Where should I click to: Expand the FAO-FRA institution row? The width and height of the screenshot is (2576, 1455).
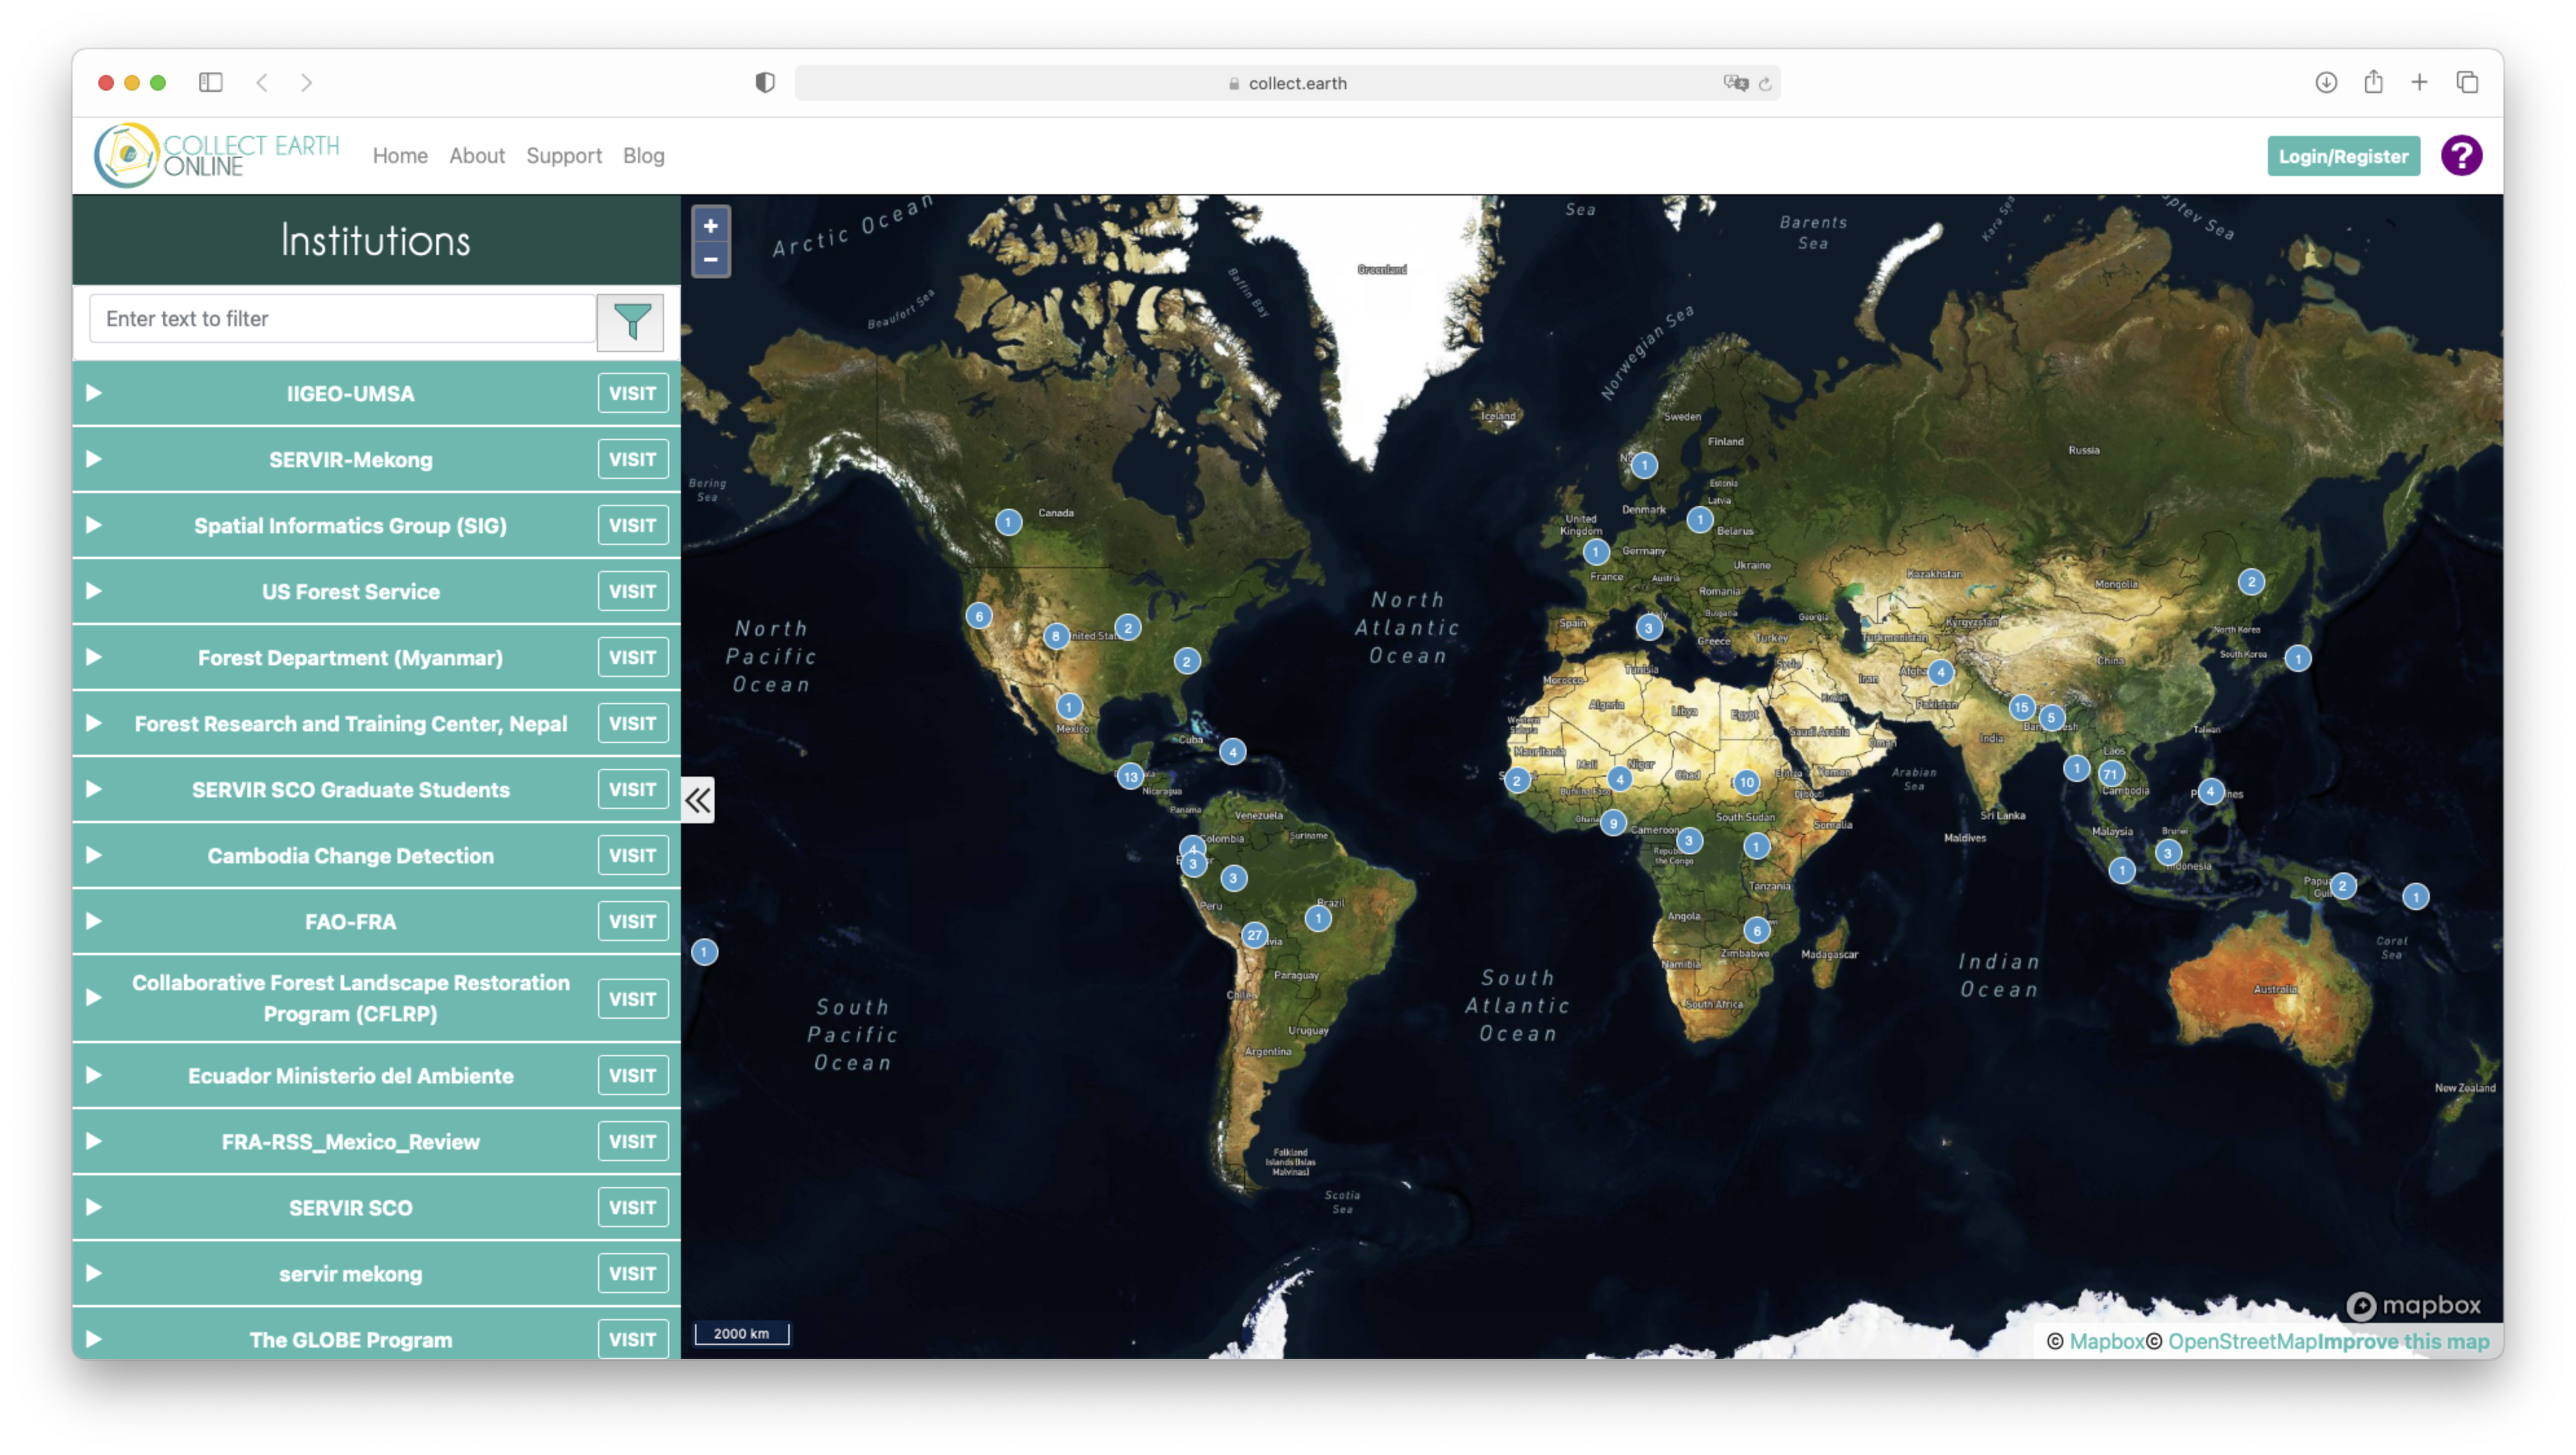94,921
